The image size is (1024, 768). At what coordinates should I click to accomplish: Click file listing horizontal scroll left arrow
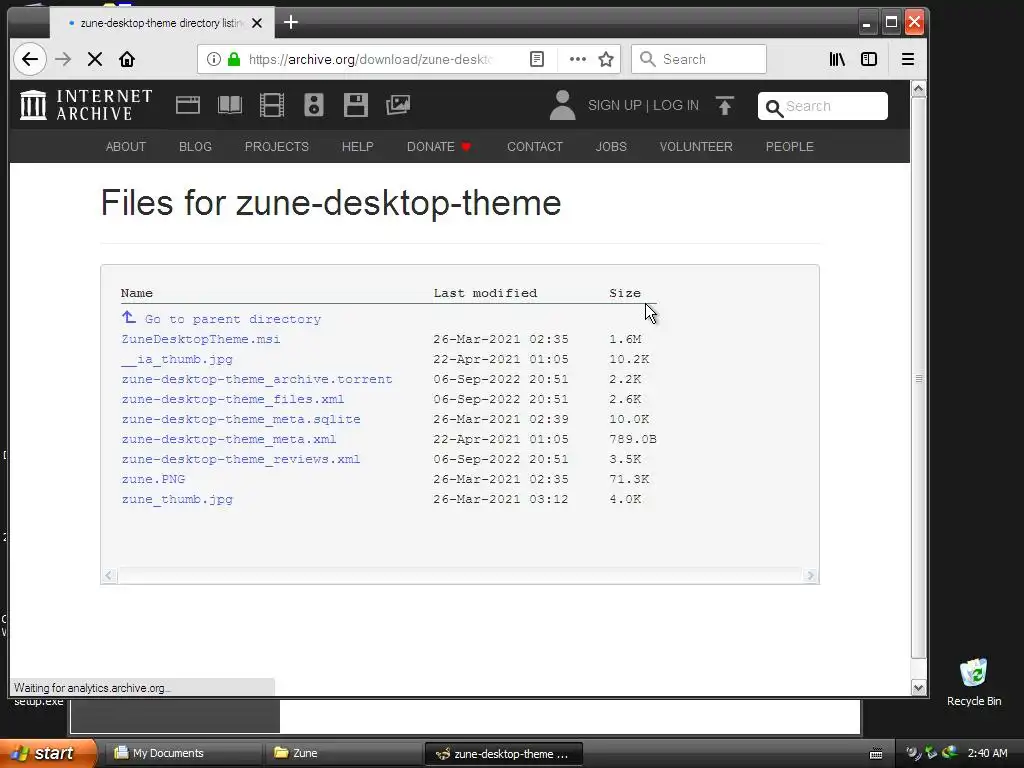pyautogui.click(x=109, y=575)
